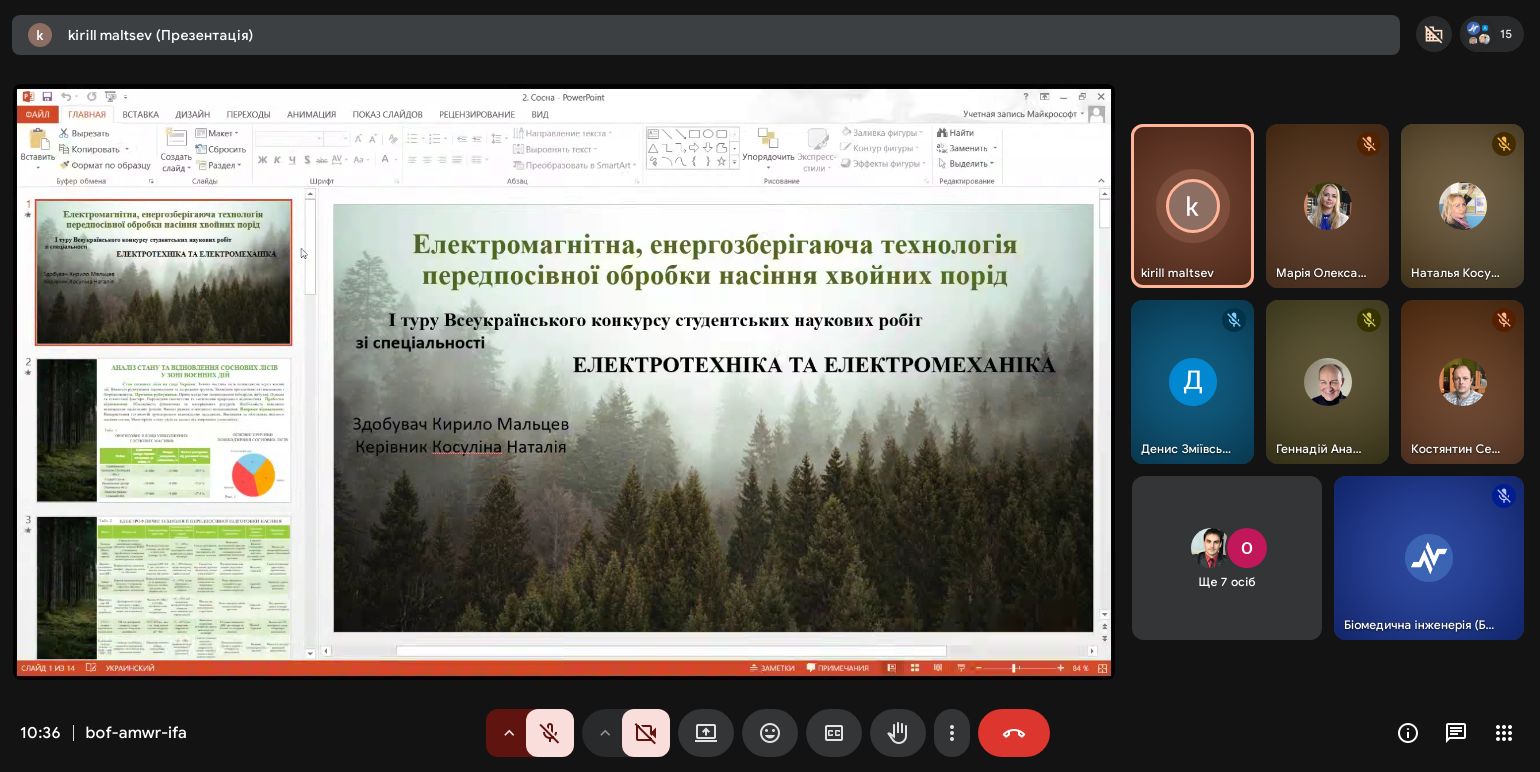The image size is (1540, 772).
Task: Switch to the ДИЗАЙН ribbon tab
Action: click(192, 115)
